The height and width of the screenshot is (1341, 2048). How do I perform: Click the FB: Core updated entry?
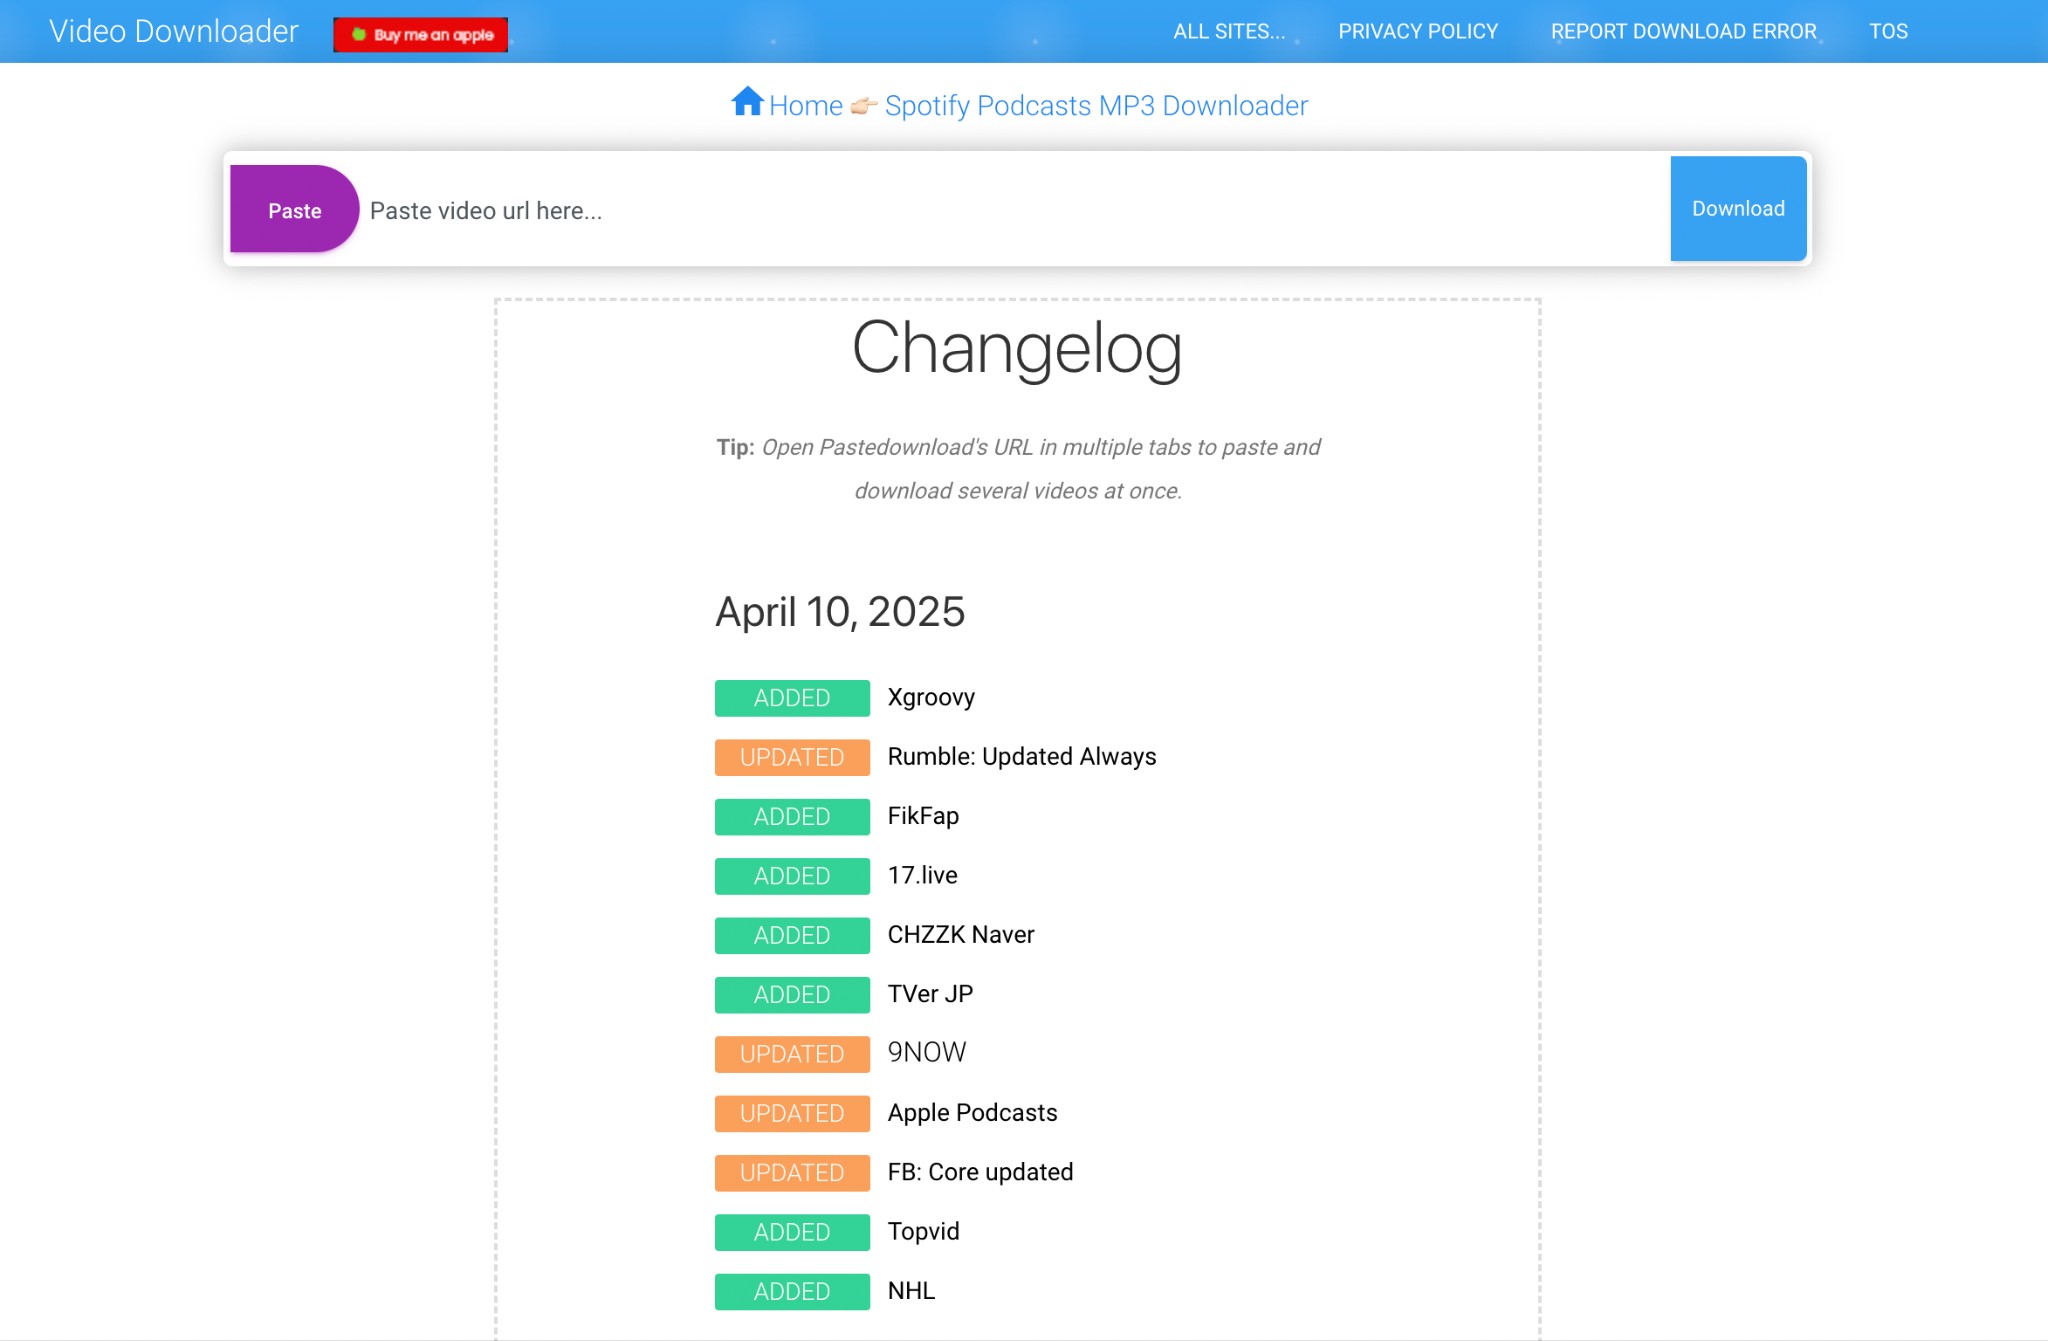coord(980,1172)
